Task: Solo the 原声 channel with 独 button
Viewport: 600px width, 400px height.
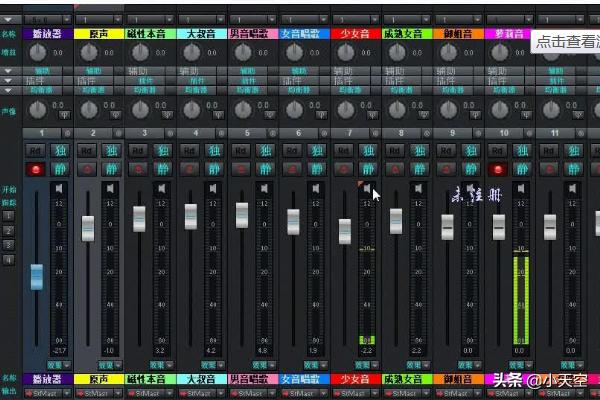Action: (x=112, y=151)
